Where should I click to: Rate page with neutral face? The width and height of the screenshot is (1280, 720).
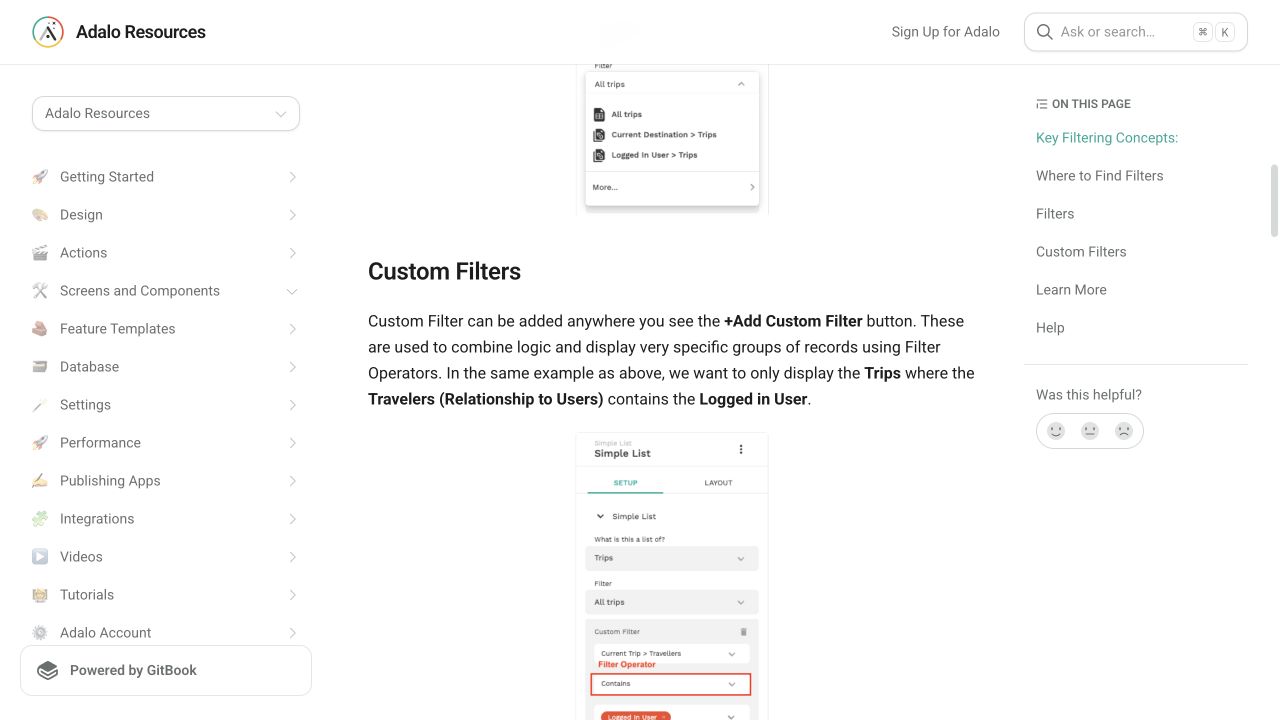1090,431
